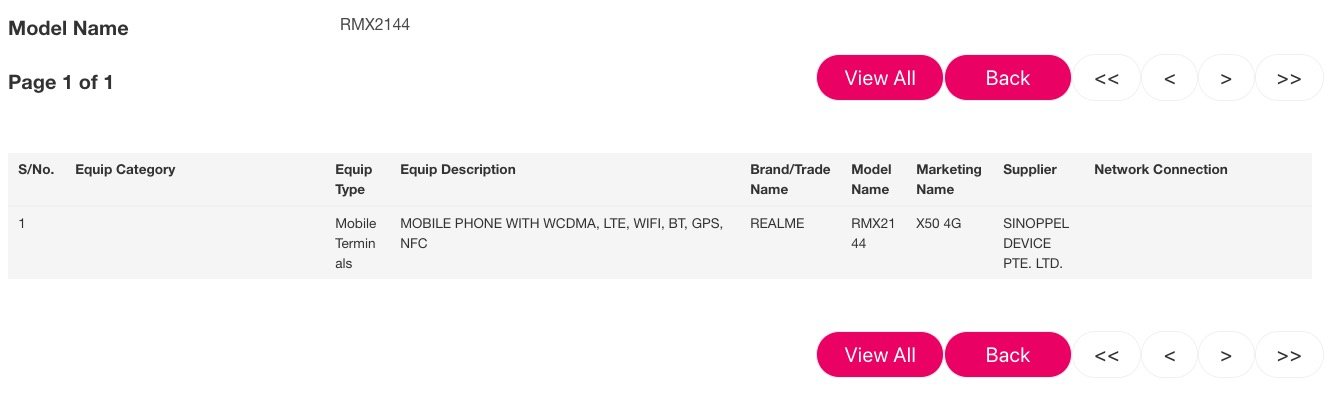Click the last-page >> arrow below the table

click(1289, 355)
